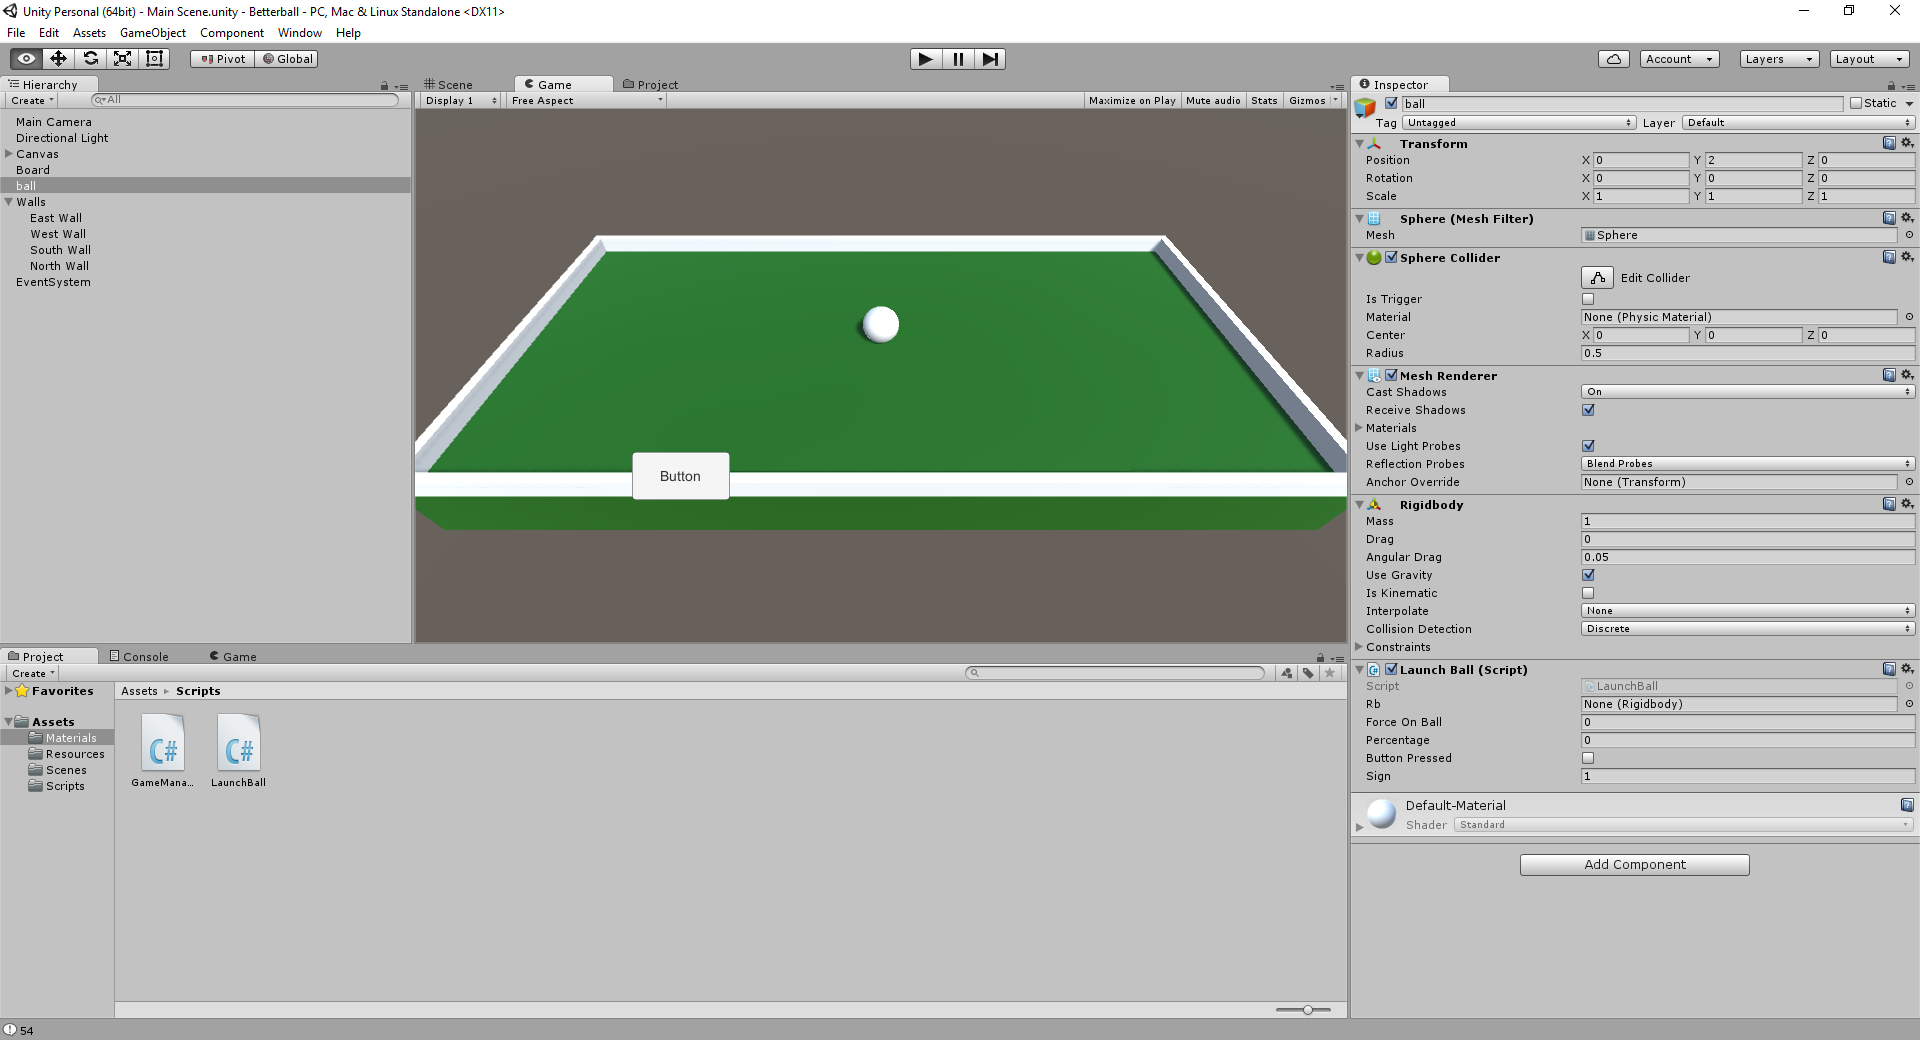1920x1040 pixels.
Task: Collapse the Walls group in Hierarchy
Action: (9, 202)
